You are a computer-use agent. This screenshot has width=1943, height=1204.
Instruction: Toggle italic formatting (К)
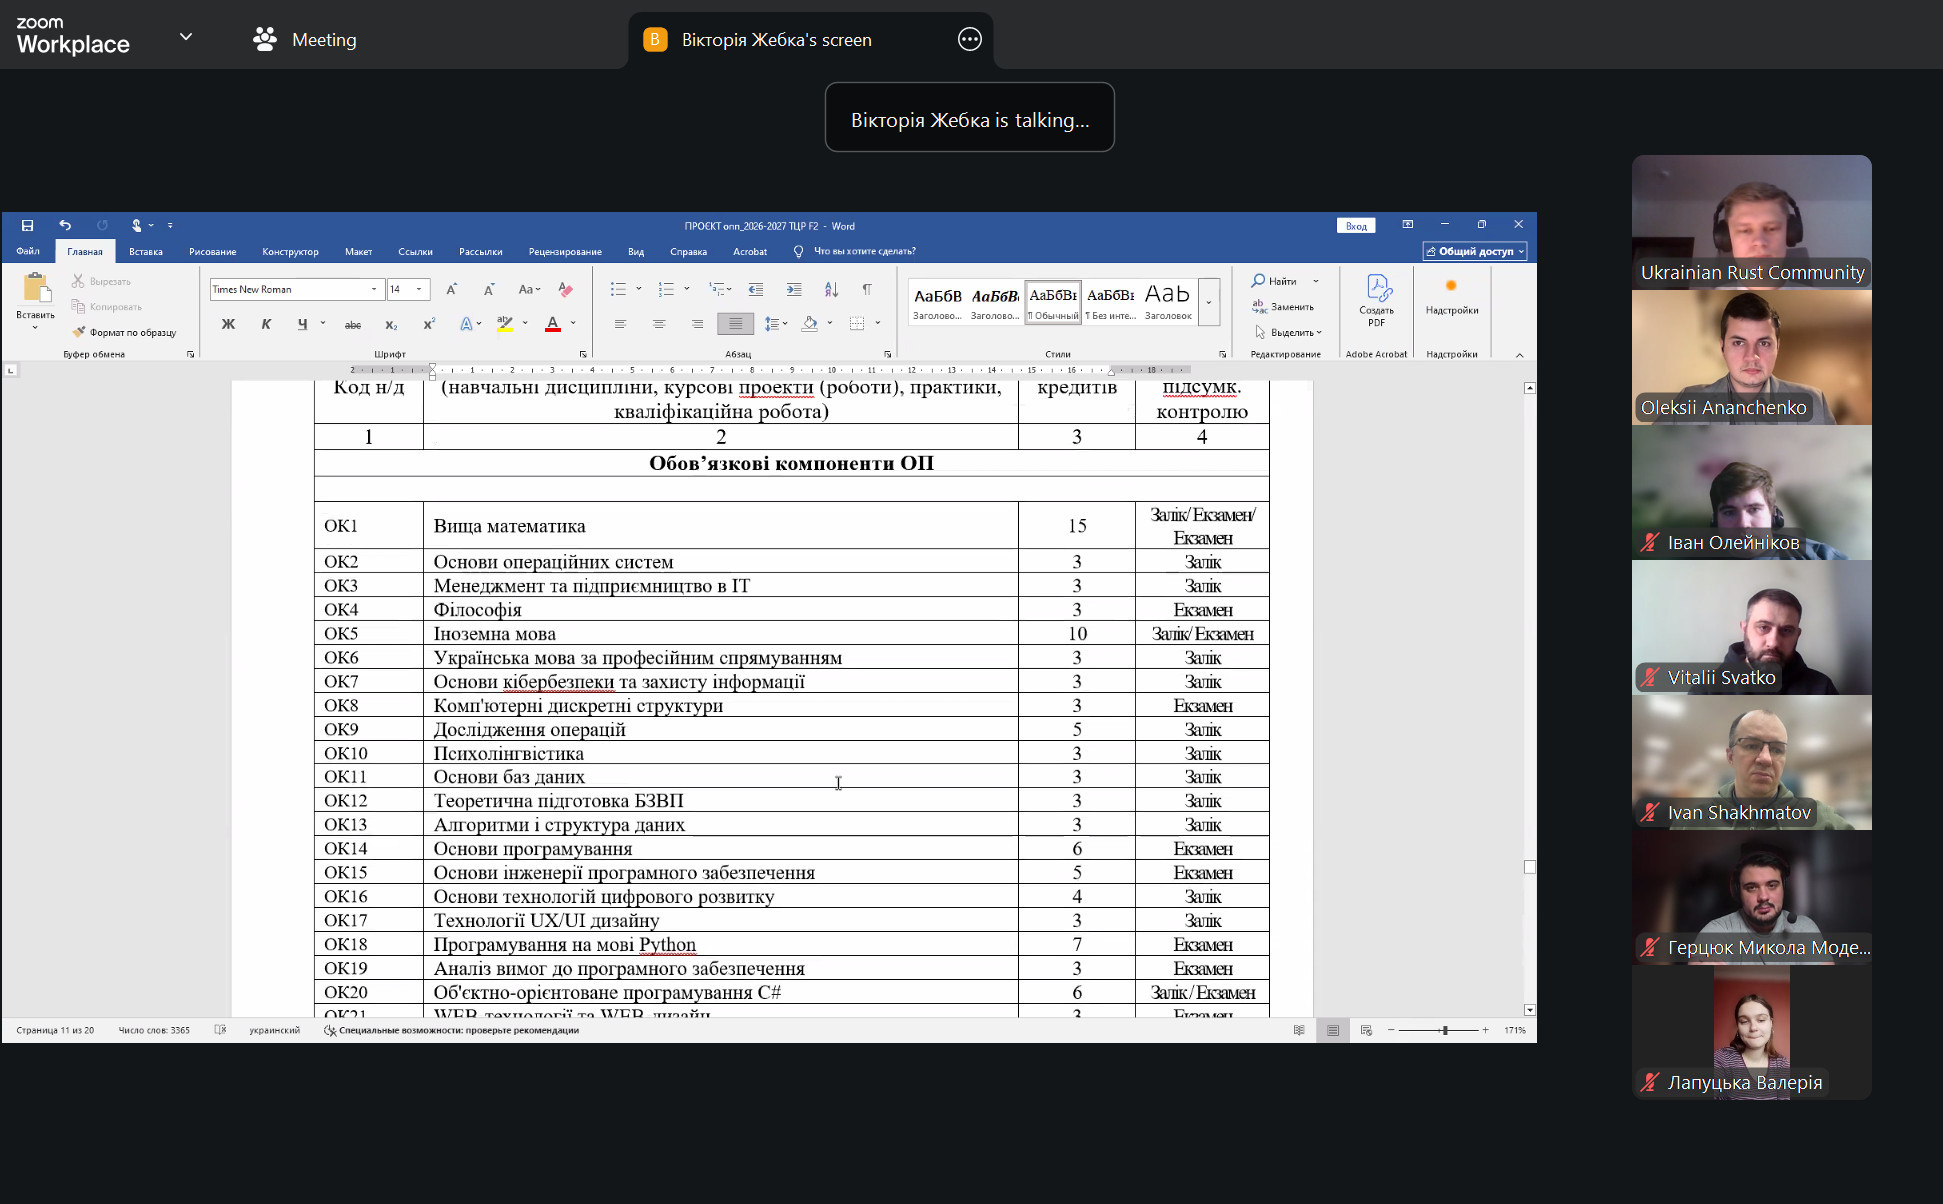pyautogui.click(x=266, y=323)
